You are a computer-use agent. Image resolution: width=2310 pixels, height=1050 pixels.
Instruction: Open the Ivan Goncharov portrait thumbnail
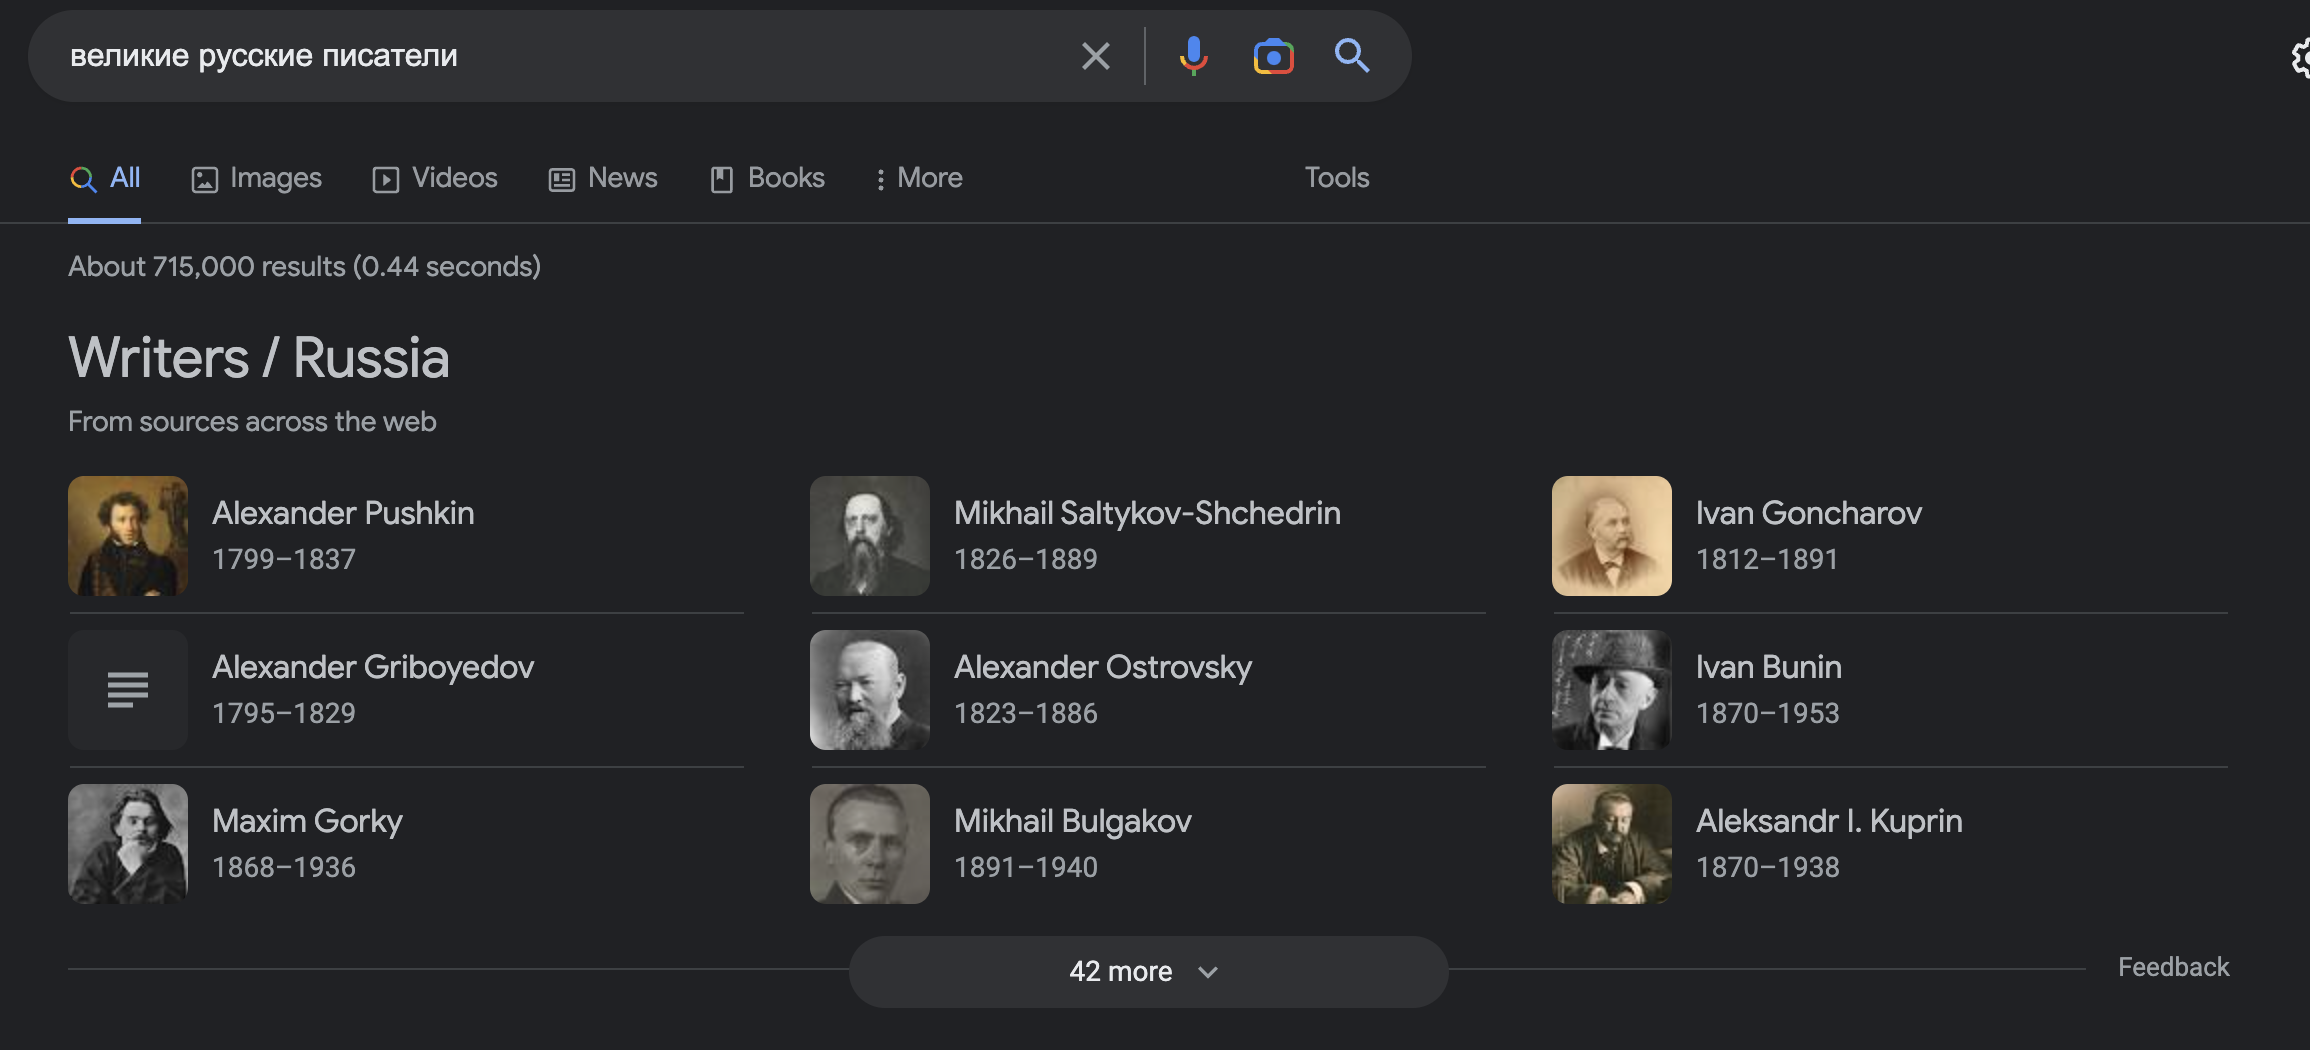[x=1611, y=536]
